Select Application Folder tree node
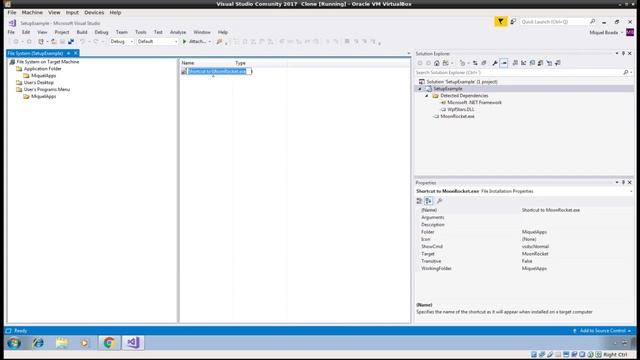 coord(42,69)
